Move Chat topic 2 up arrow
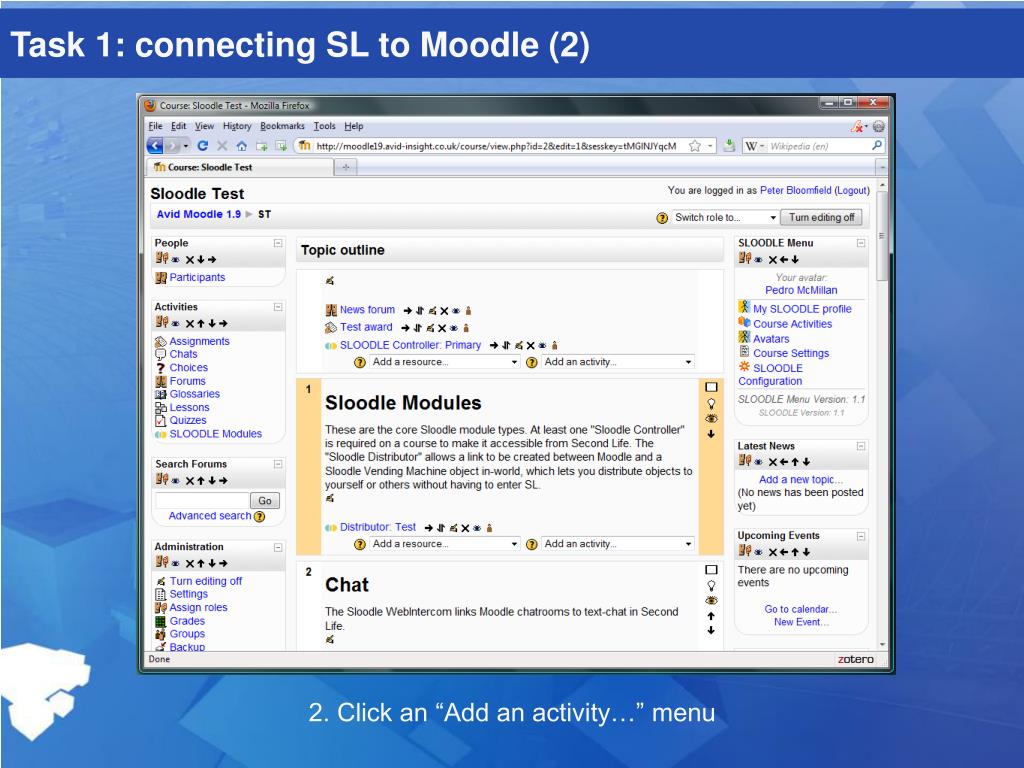The image size is (1024, 768). pyautogui.click(x=711, y=616)
